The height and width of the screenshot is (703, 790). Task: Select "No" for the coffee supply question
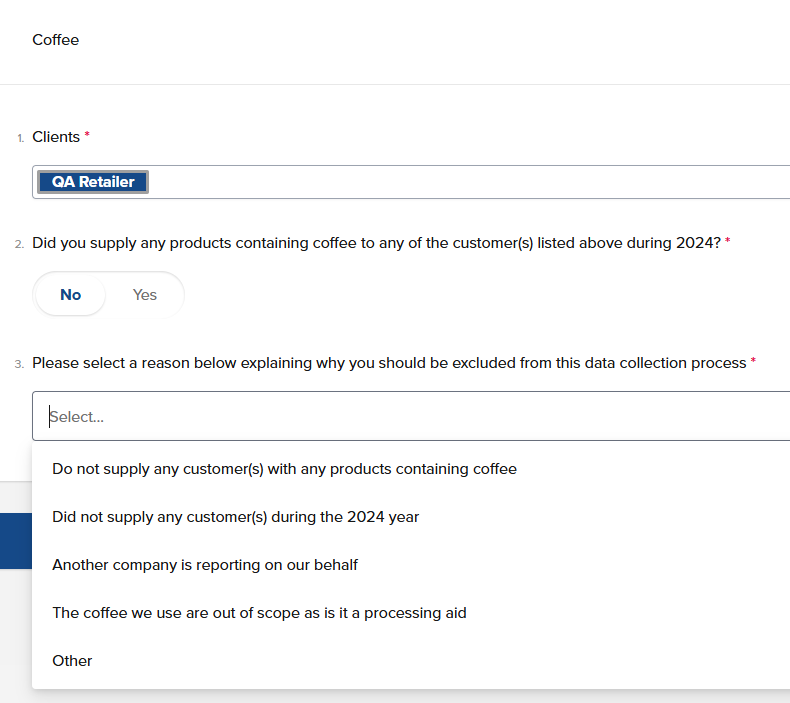coord(71,295)
